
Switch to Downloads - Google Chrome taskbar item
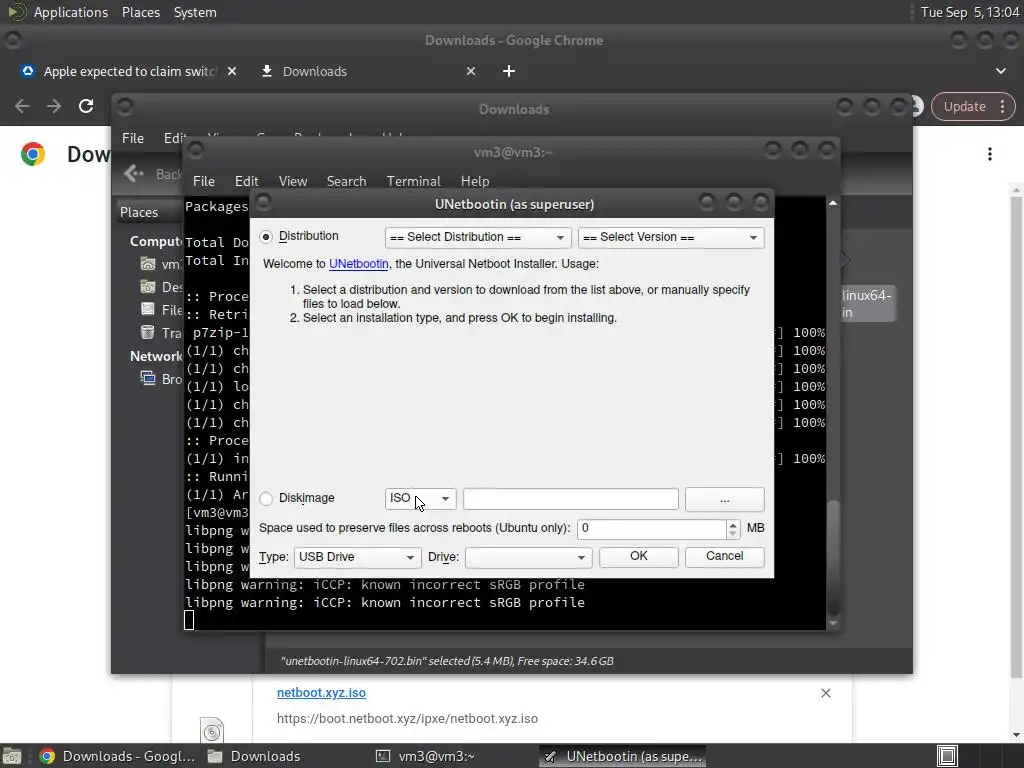click(x=117, y=756)
